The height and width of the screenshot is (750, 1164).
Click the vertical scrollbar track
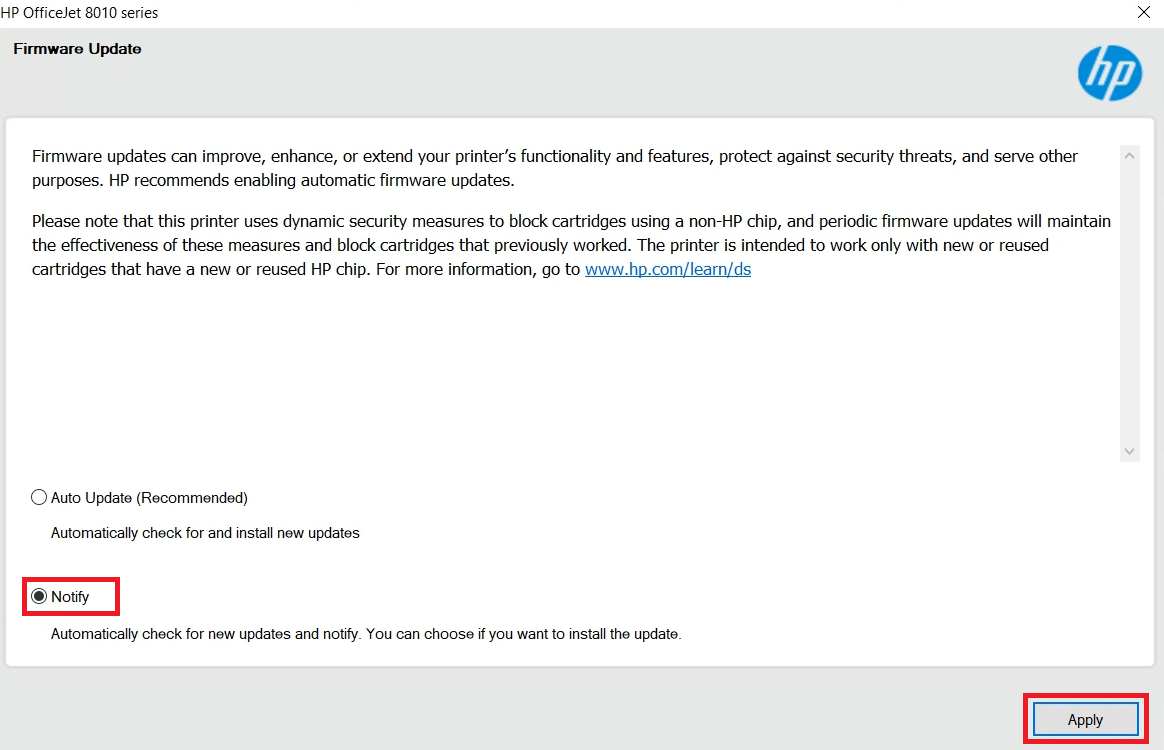[1129, 303]
